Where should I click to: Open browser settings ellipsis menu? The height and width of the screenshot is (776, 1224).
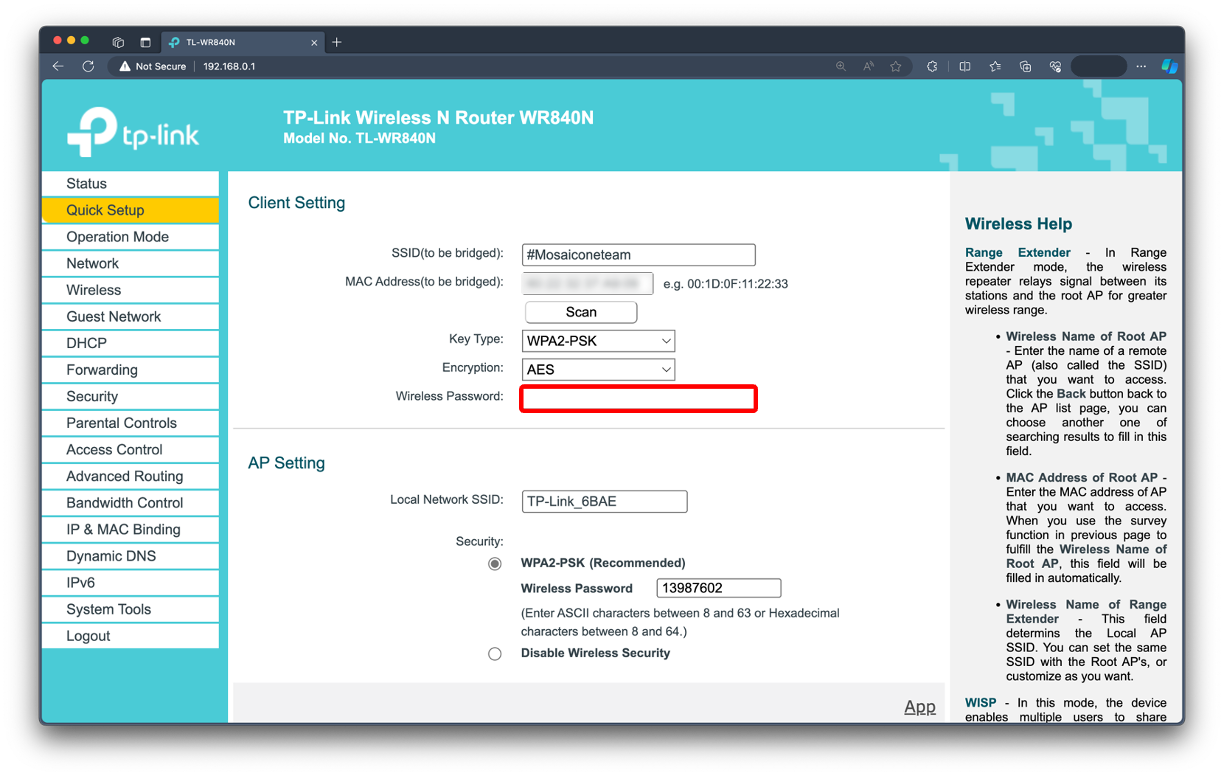[1141, 66]
